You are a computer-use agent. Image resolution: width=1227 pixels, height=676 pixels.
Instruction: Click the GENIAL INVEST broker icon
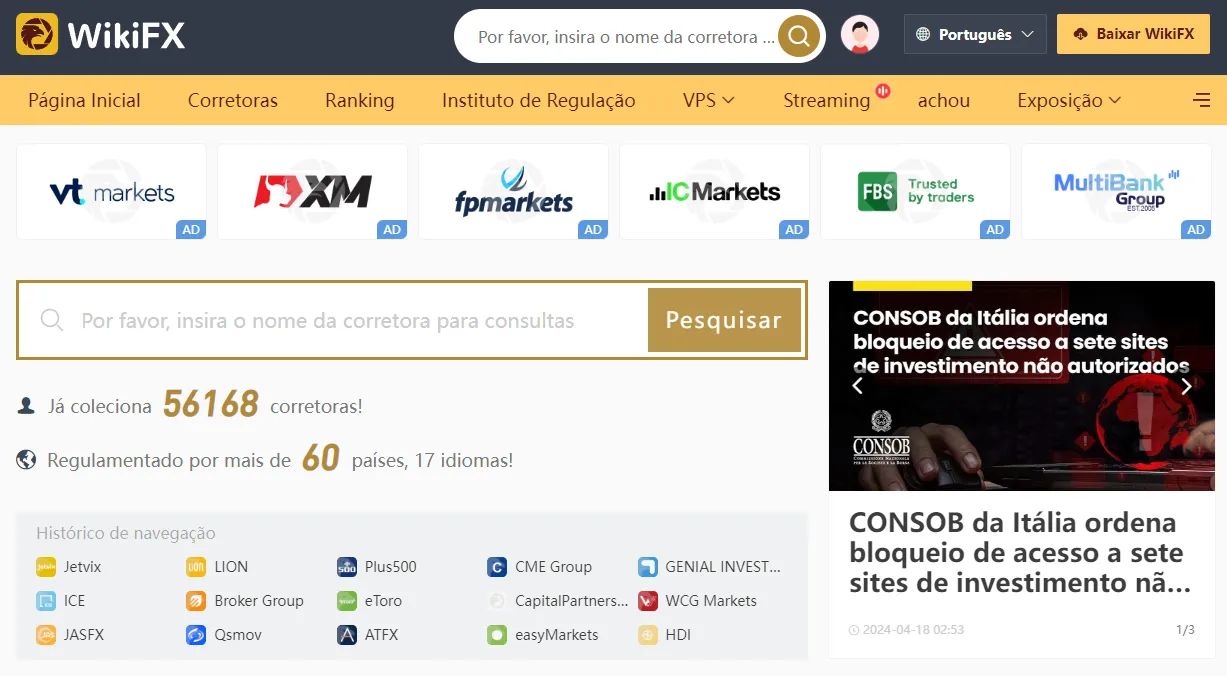[648, 567]
